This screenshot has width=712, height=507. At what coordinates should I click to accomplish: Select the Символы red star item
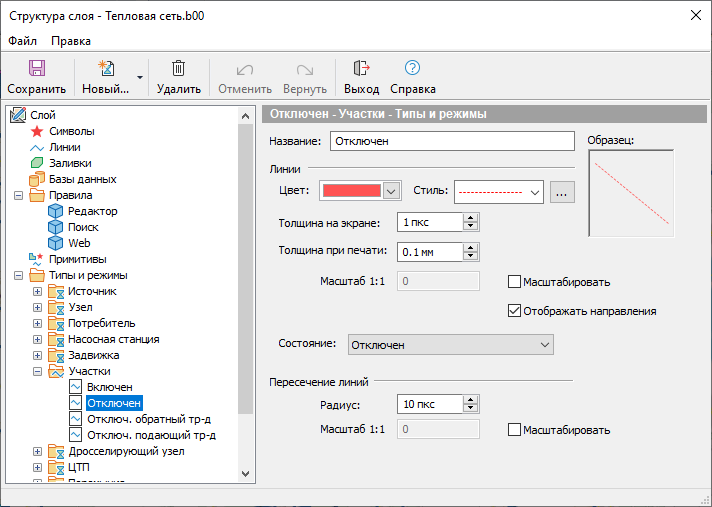click(x=37, y=131)
